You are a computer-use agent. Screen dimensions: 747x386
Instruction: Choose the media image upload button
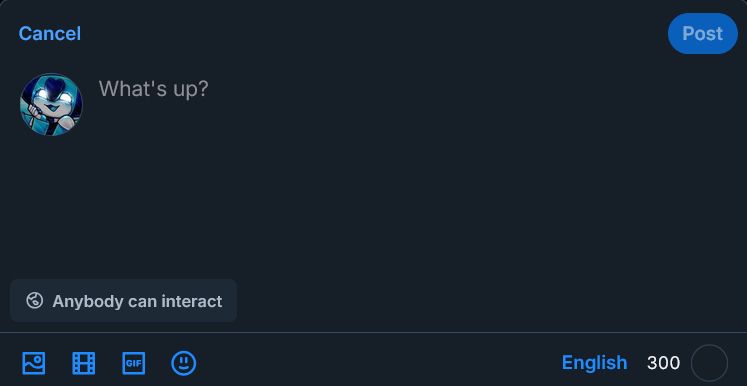pyautogui.click(x=34, y=363)
